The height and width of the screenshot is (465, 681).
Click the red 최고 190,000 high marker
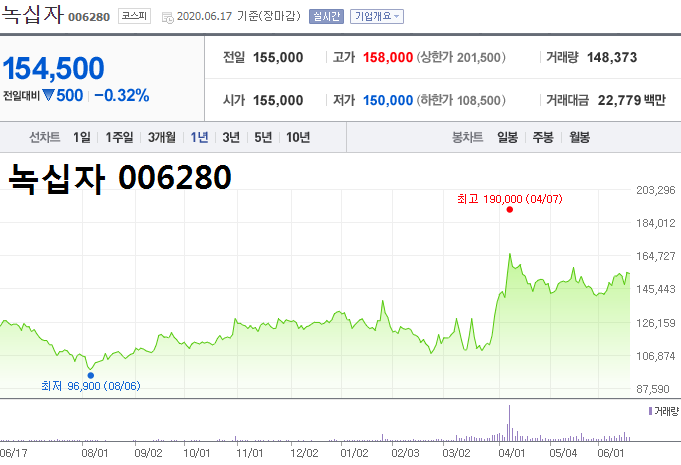point(510,210)
